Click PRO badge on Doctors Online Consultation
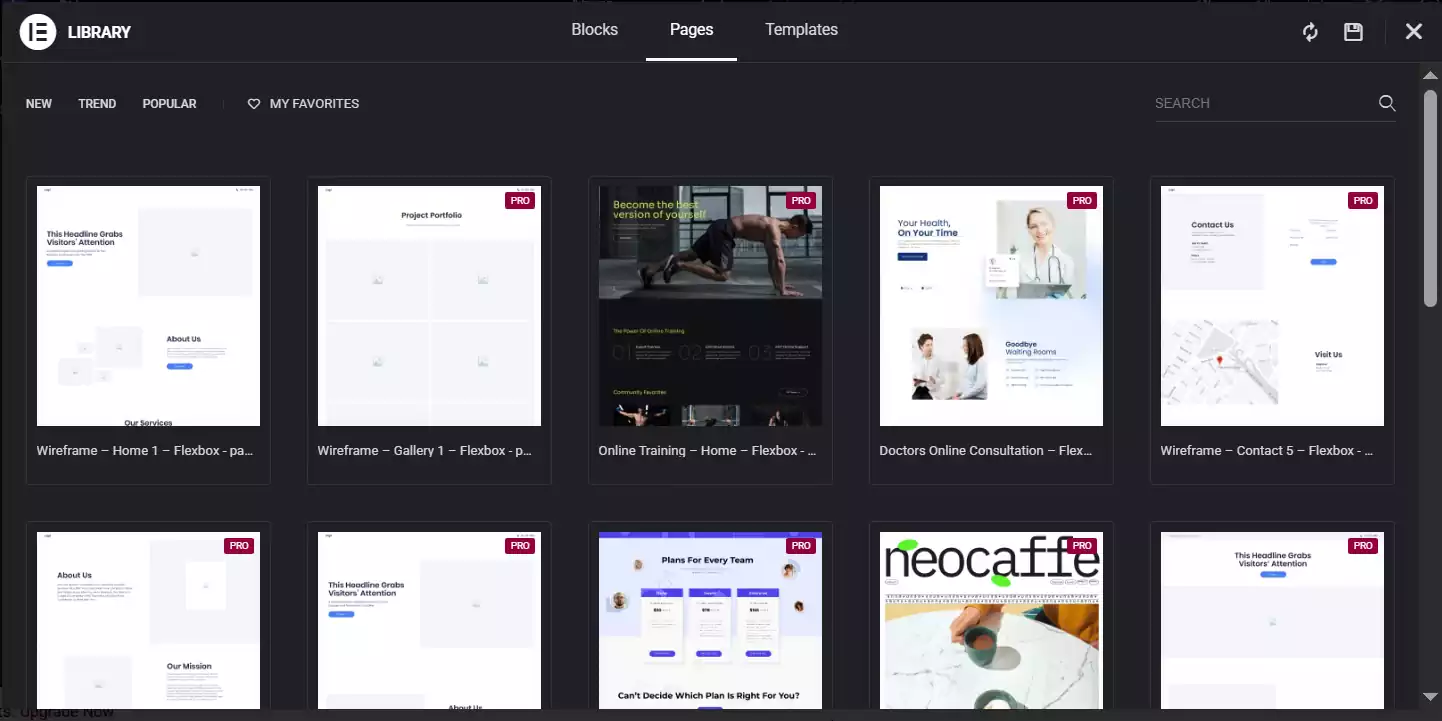The image size is (1442, 721). click(1081, 200)
